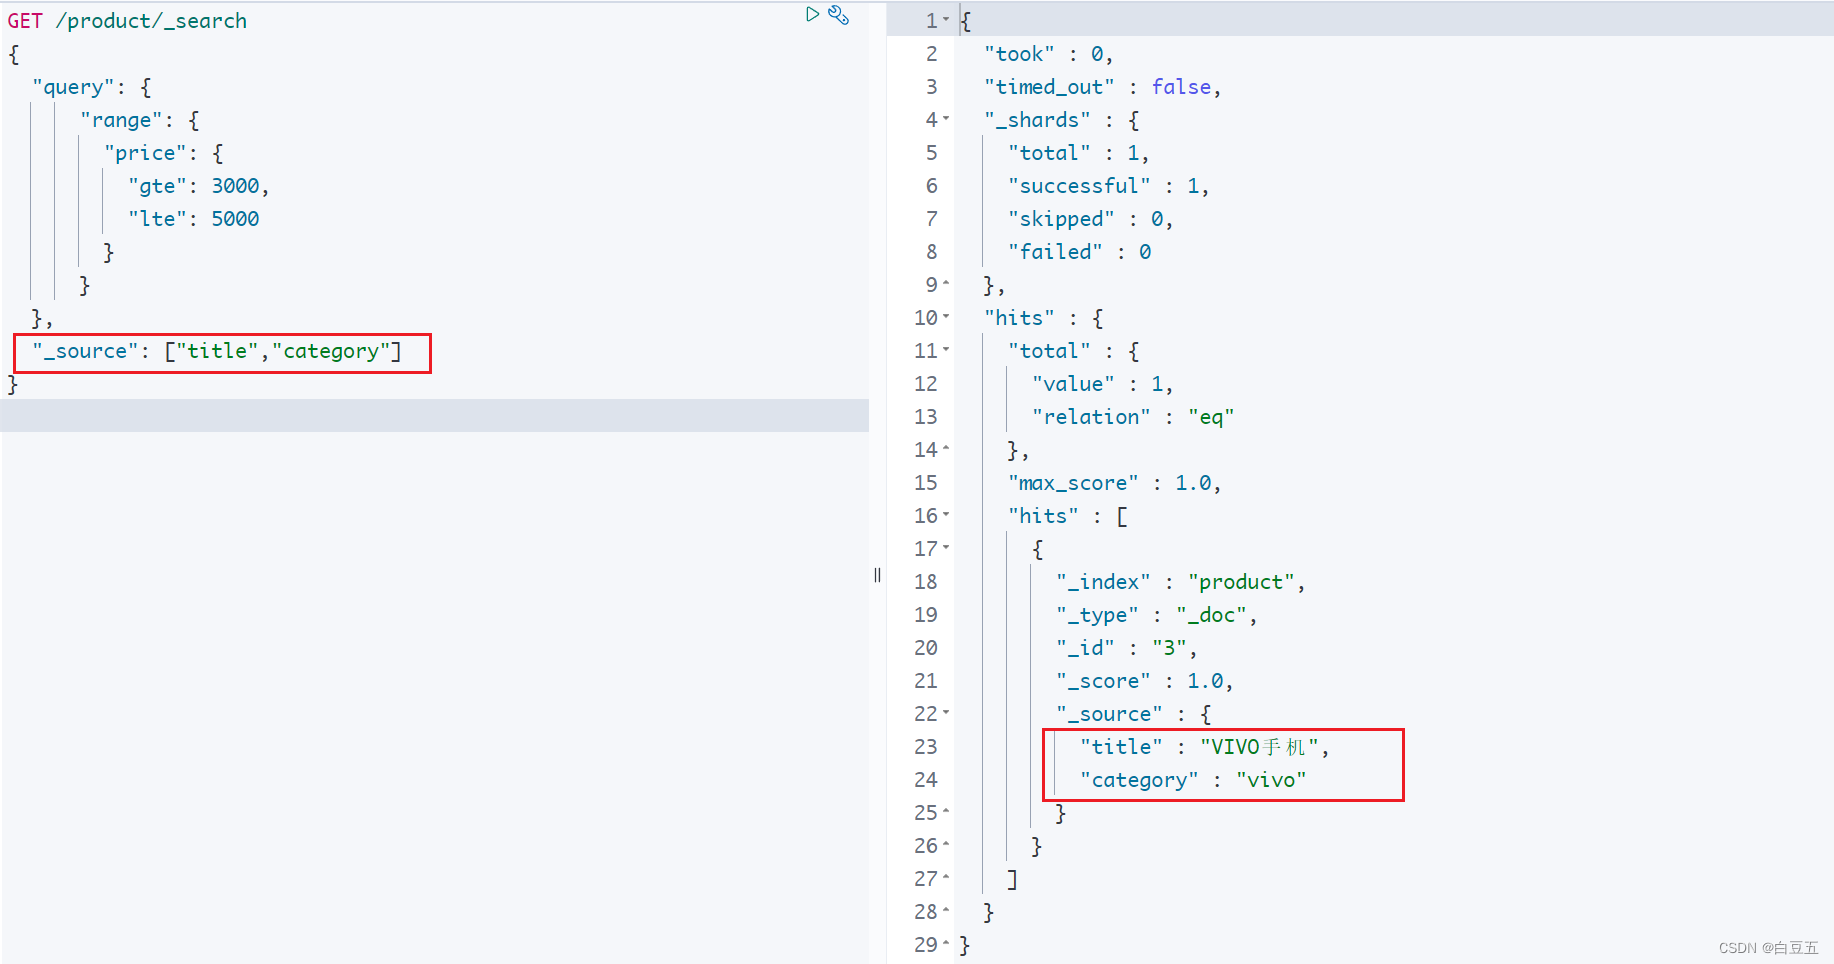The width and height of the screenshot is (1834, 964).
Task: Click the "took" : 0 response line
Action: point(1048,54)
